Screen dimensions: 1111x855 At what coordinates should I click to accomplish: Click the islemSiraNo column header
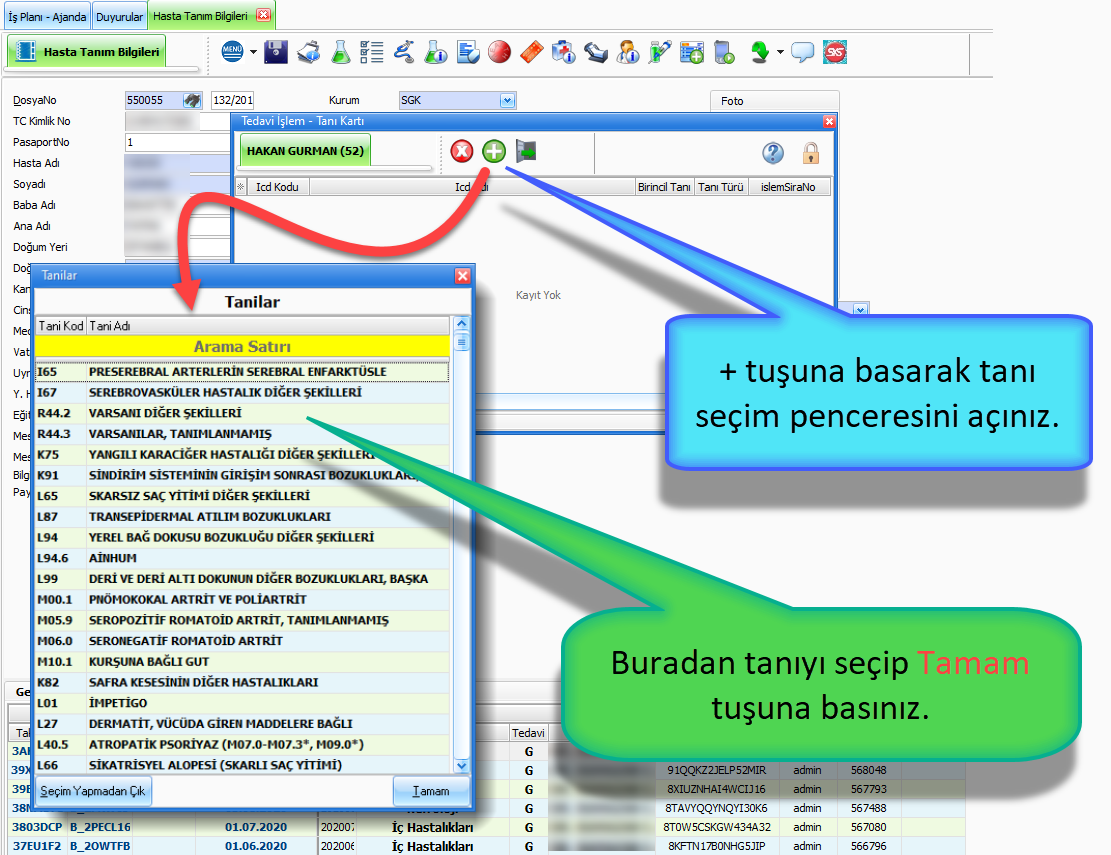tap(789, 187)
